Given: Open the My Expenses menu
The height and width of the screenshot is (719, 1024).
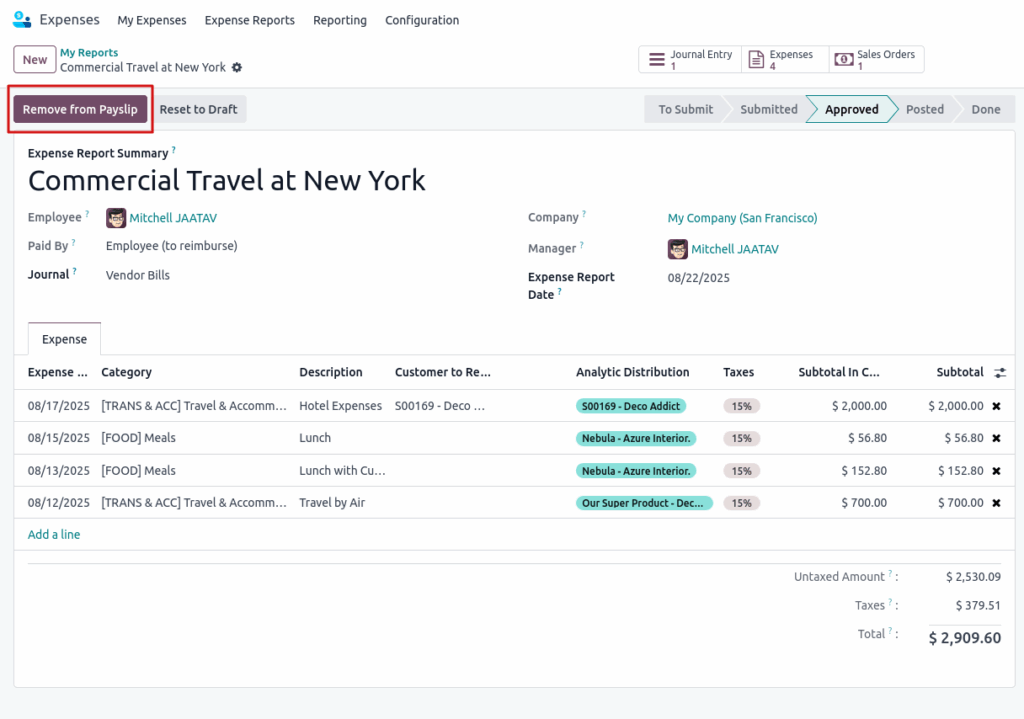Looking at the screenshot, I should tap(152, 20).
